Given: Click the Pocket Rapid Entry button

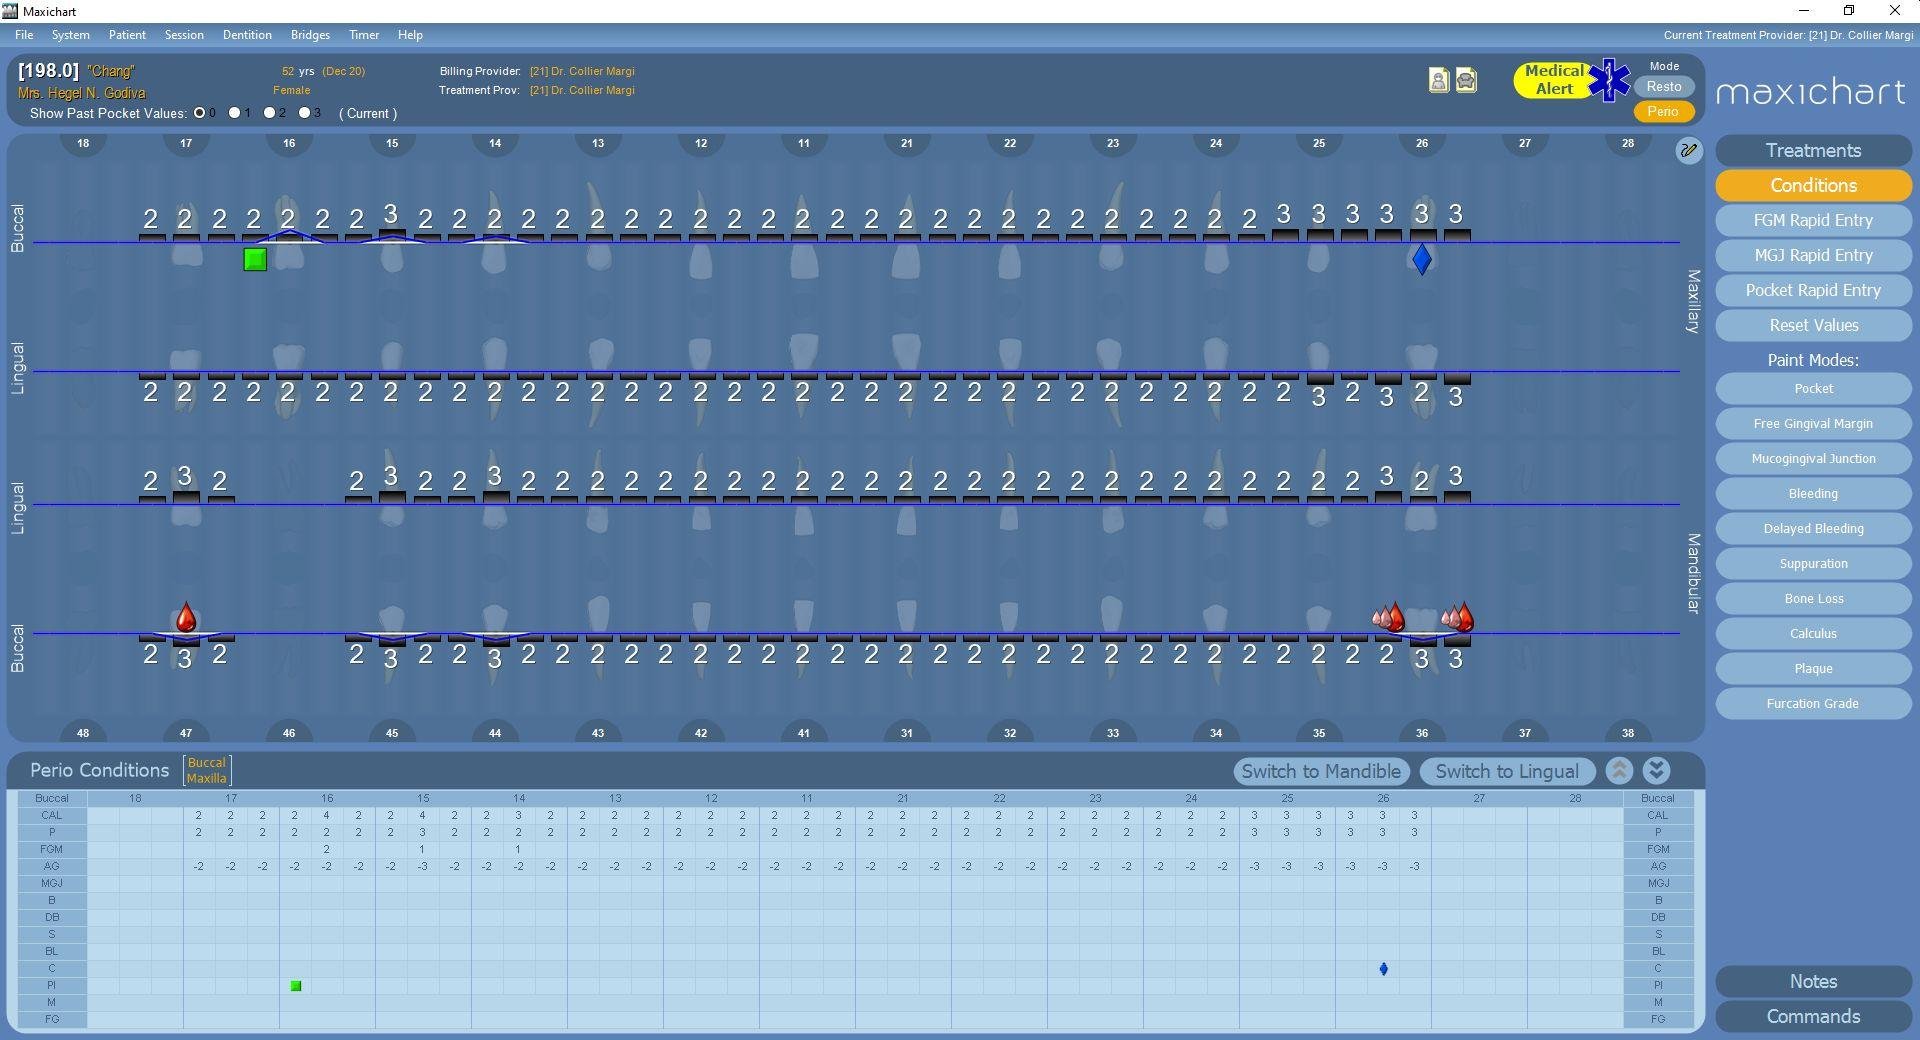Looking at the screenshot, I should 1812,290.
